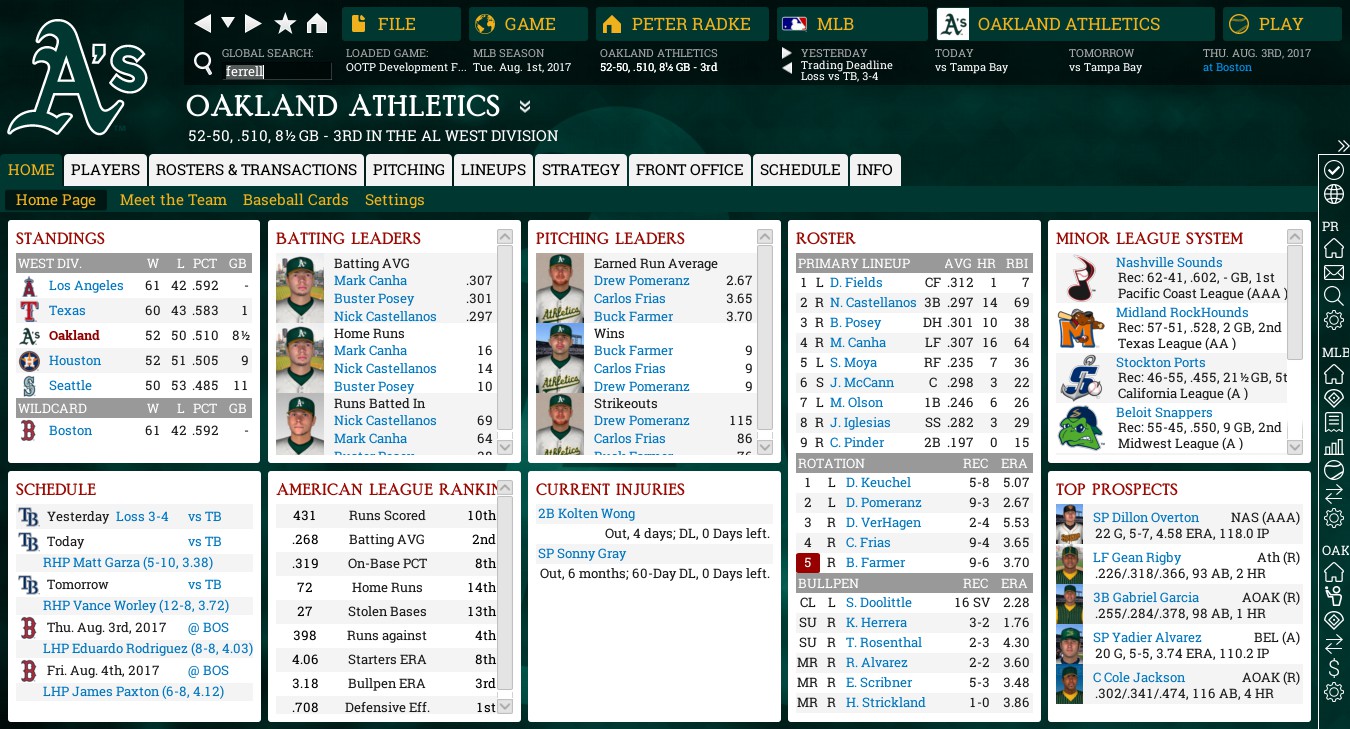Click the Global Search text field

(277, 72)
